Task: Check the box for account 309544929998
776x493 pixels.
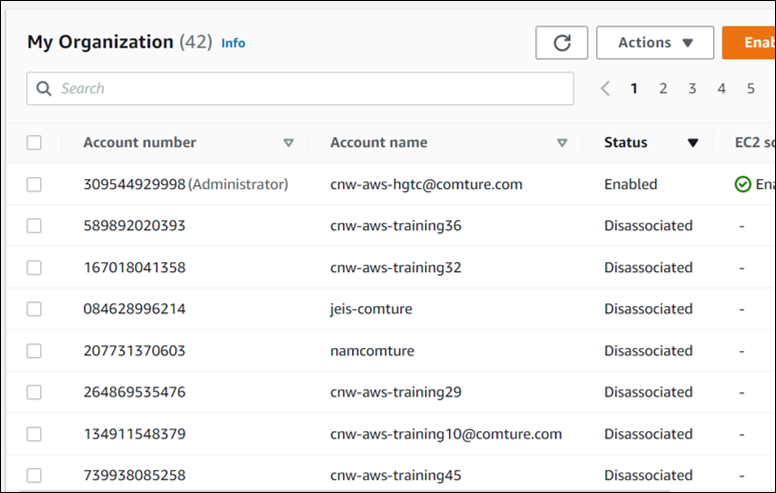Action: click(34, 184)
